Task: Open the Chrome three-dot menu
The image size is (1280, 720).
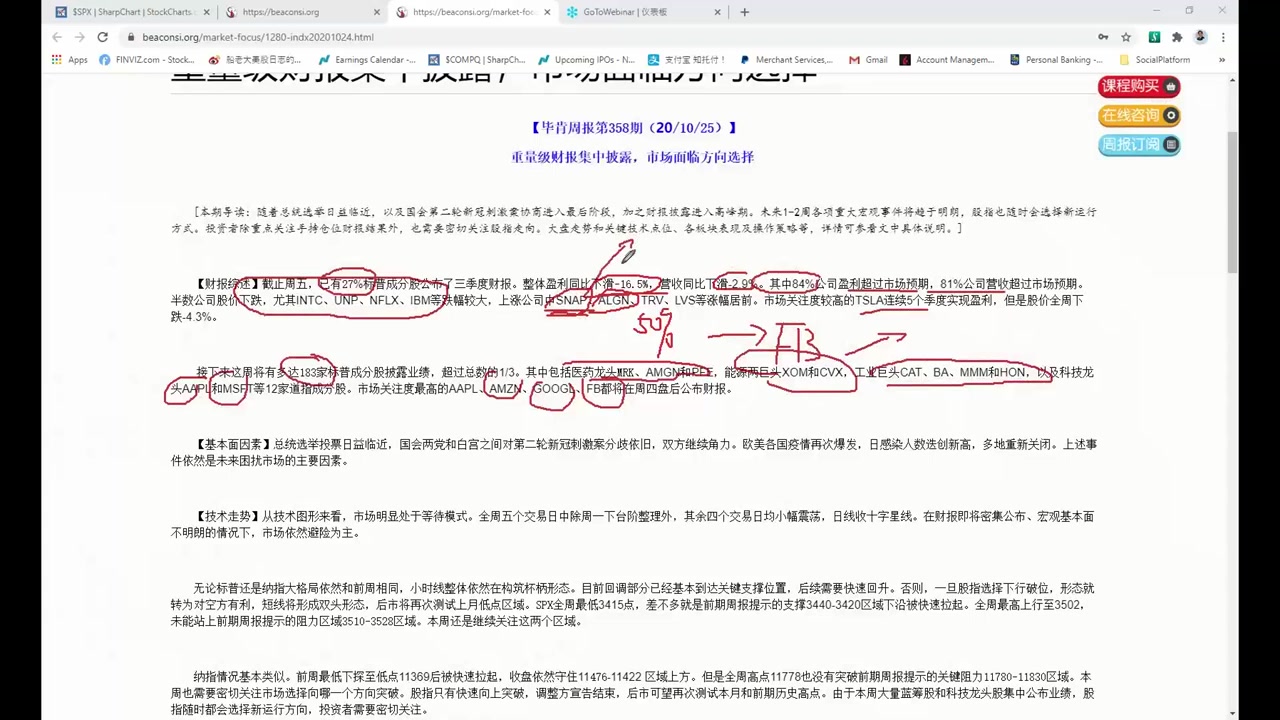Action: point(1223,37)
